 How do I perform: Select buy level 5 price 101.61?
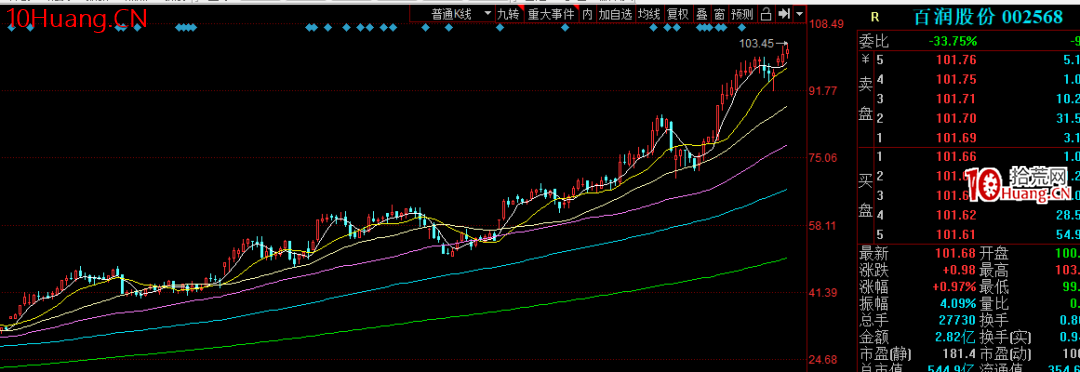(x=956, y=234)
